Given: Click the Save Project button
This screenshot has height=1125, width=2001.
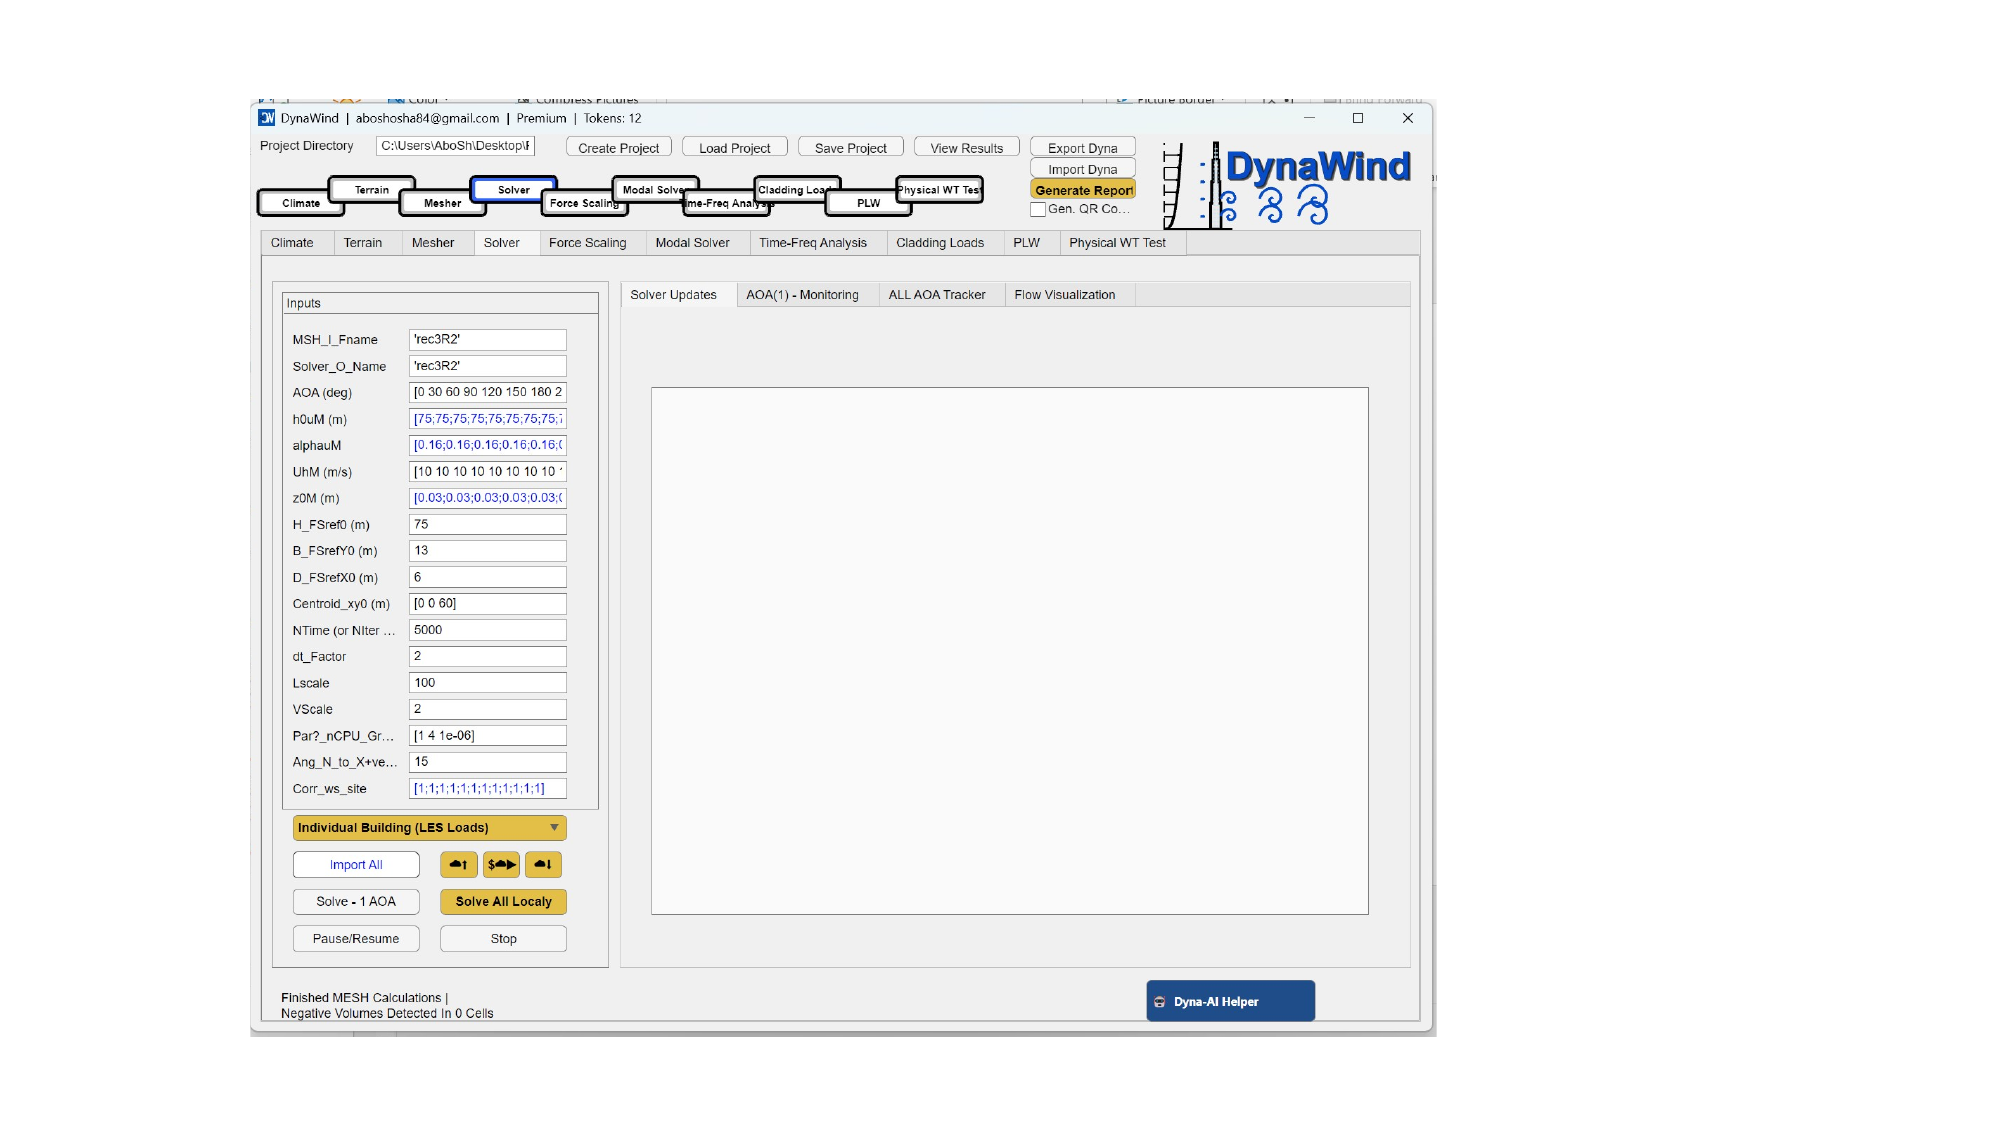Looking at the screenshot, I should (850, 148).
